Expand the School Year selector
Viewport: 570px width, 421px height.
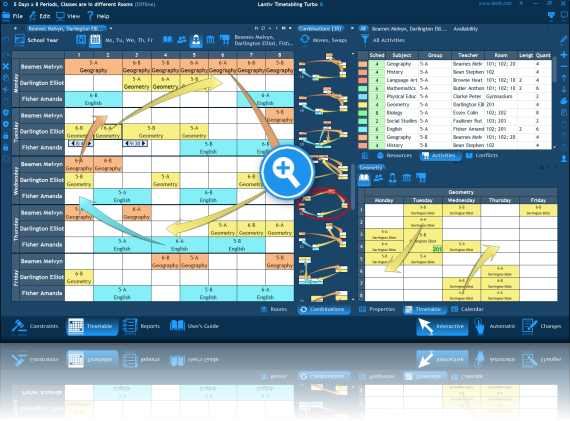[x=36, y=40]
